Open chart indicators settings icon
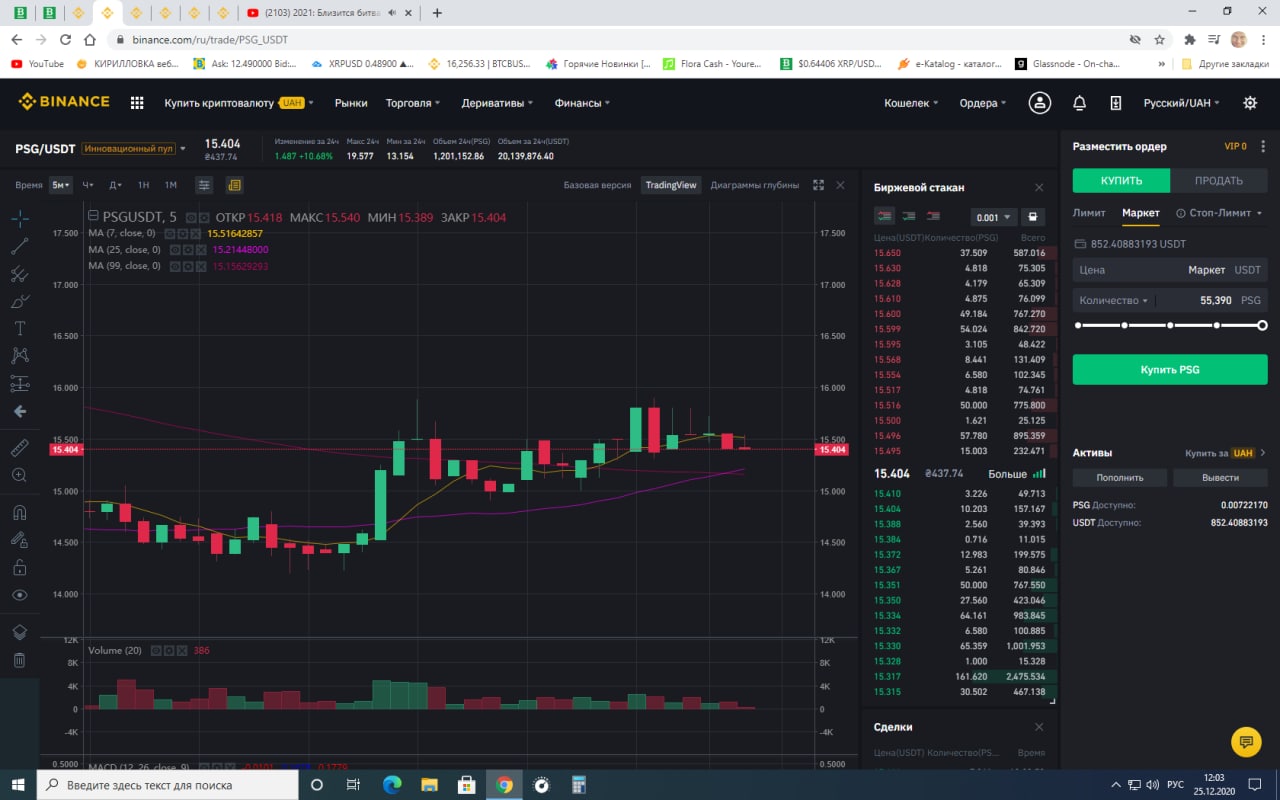Screen dimensions: 1280x800 204,185
